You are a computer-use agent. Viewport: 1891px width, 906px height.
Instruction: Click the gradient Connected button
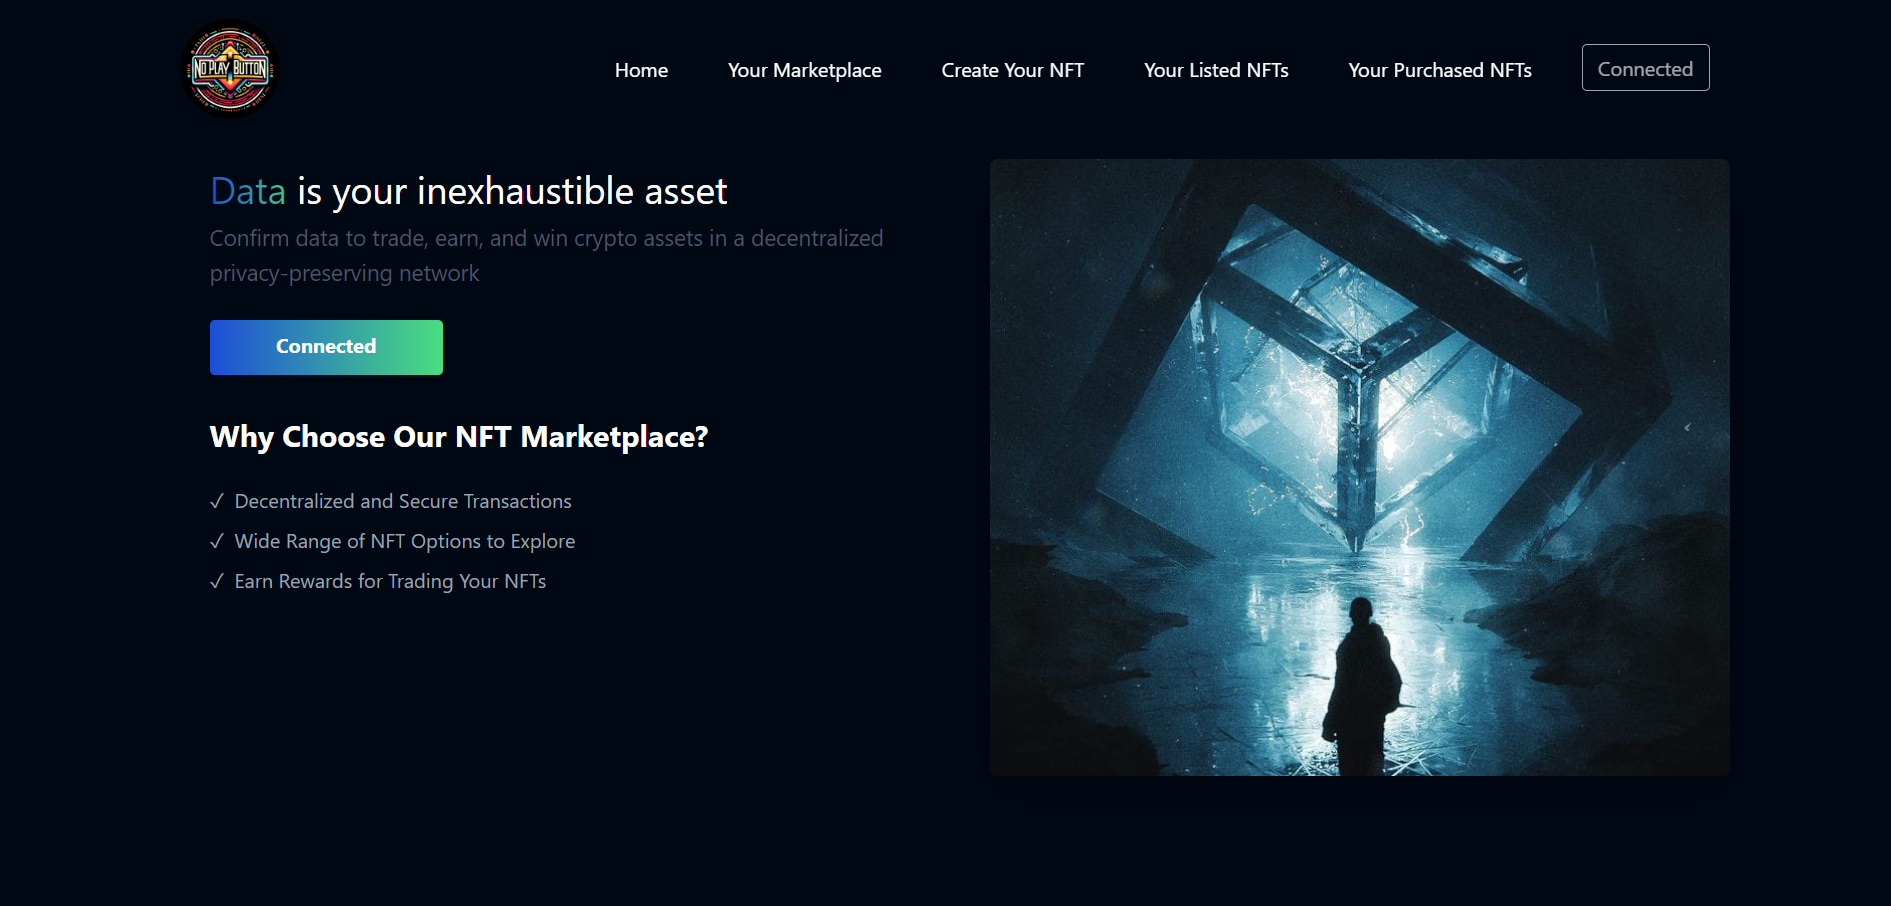(326, 347)
